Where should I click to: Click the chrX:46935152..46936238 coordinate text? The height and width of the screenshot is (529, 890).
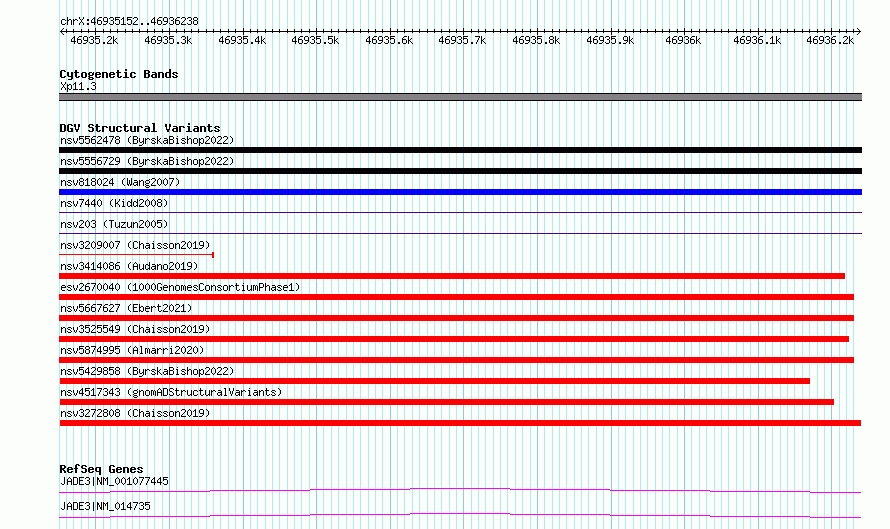tap(129, 22)
